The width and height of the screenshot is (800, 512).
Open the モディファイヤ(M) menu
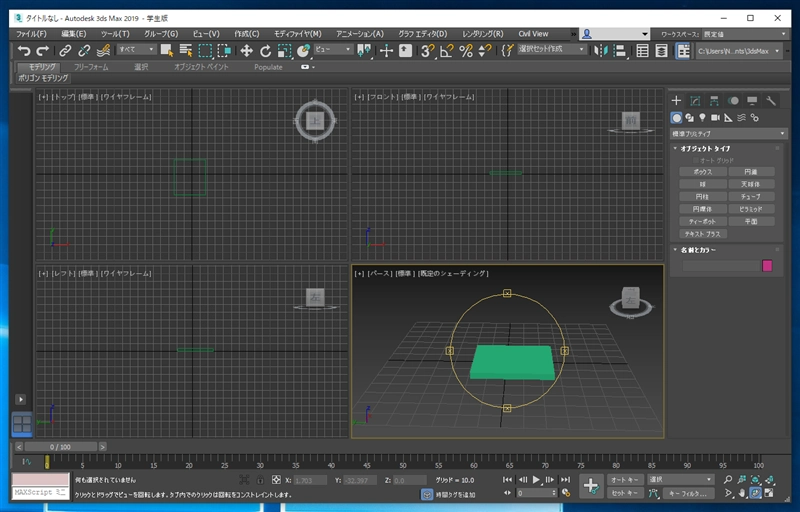(297, 34)
